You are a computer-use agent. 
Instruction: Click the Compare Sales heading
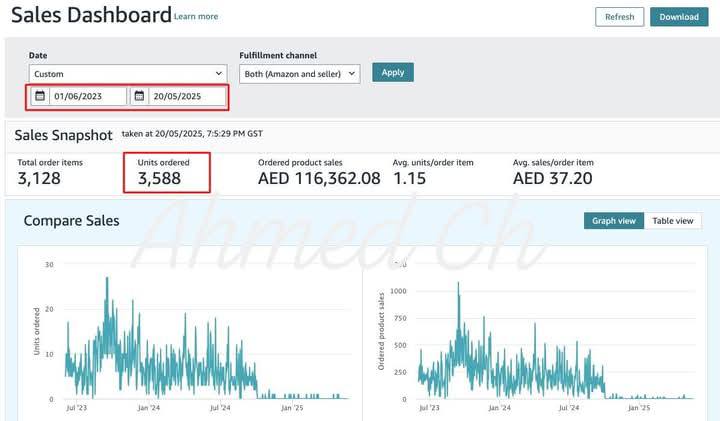71,220
